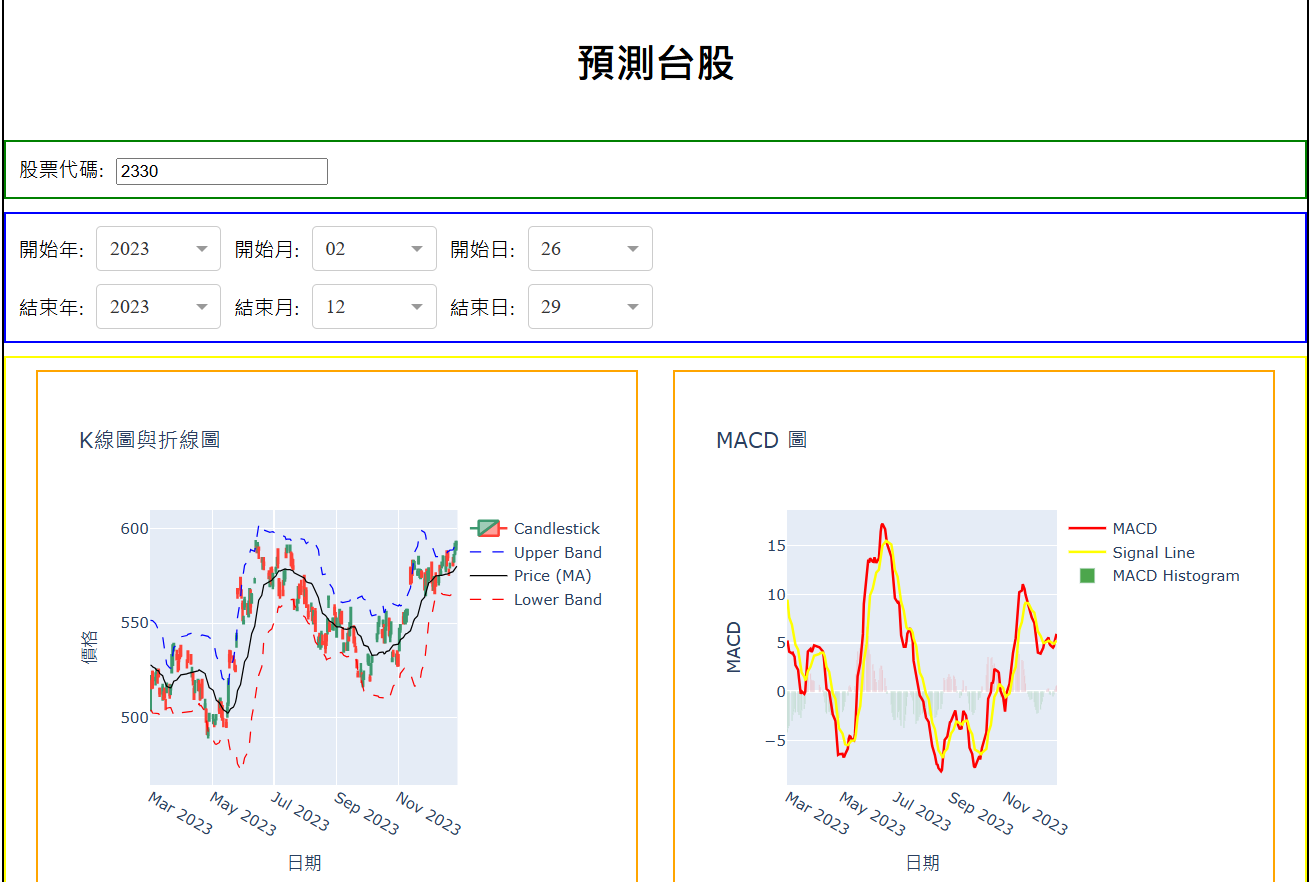Click the 日期 label under candlestick chart
The height and width of the screenshot is (882, 1310).
pos(304,863)
